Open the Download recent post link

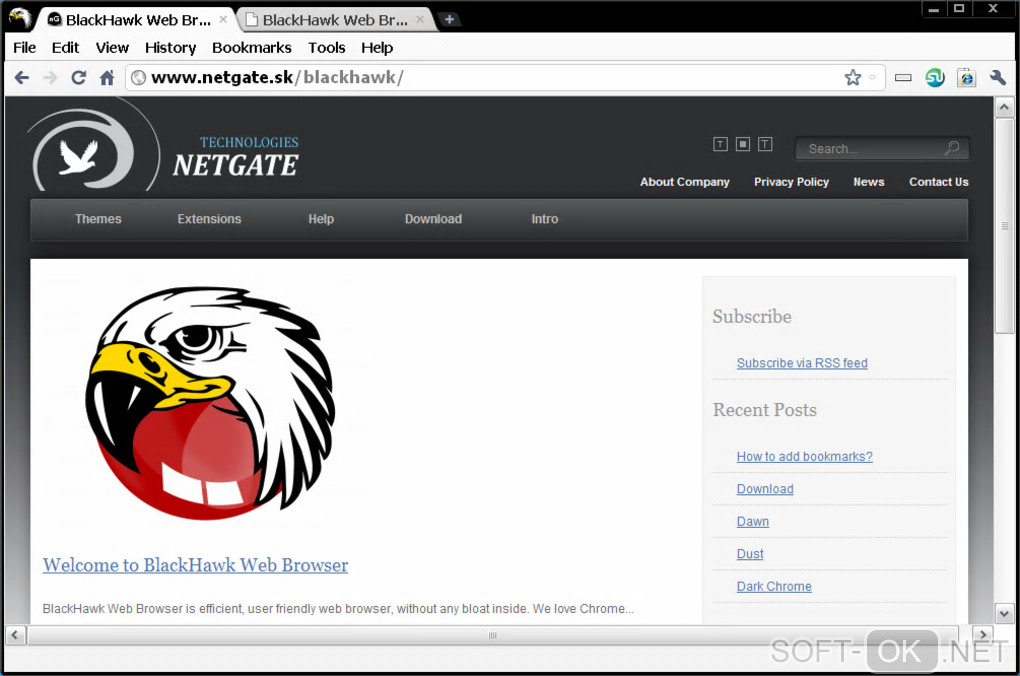pyautogui.click(x=765, y=489)
